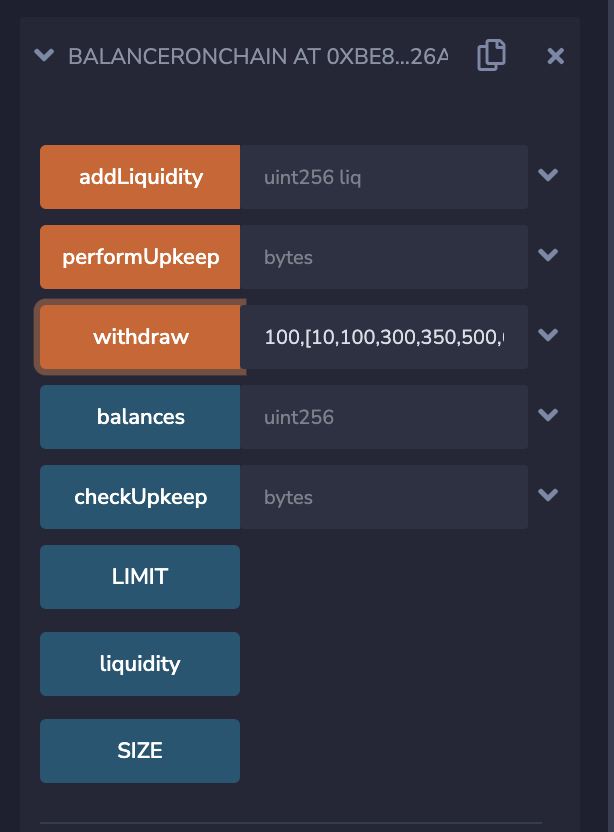This screenshot has height=832, width=614.
Task: Collapse the deployed BalancerOnchain contract panel
Action: pyautogui.click(x=44, y=56)
